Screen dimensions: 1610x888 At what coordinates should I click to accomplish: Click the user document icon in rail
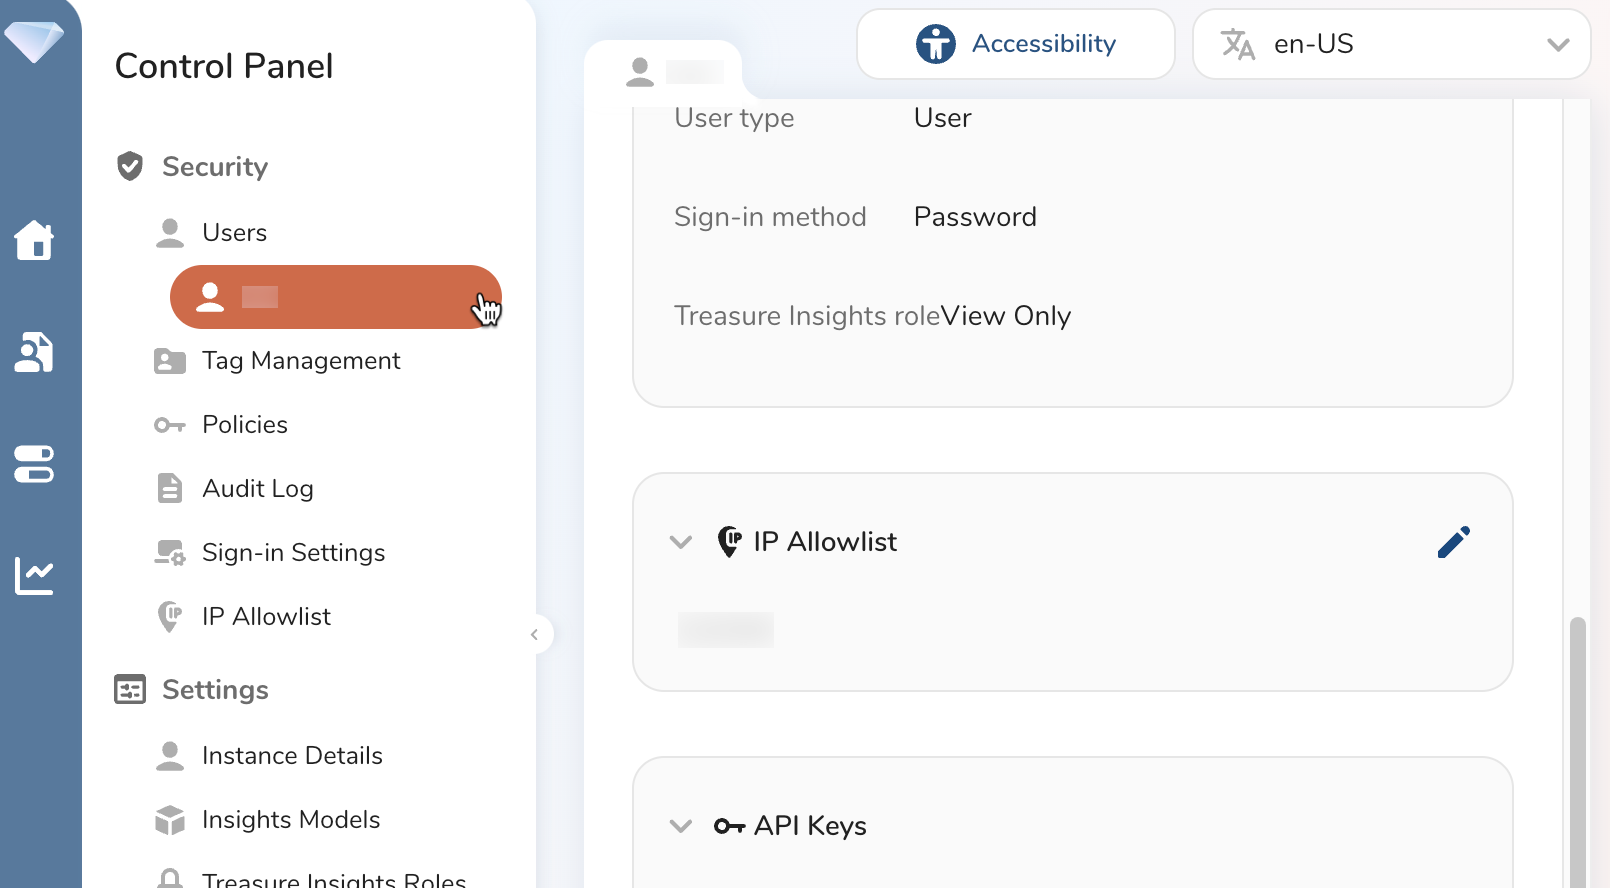[34, 352]
